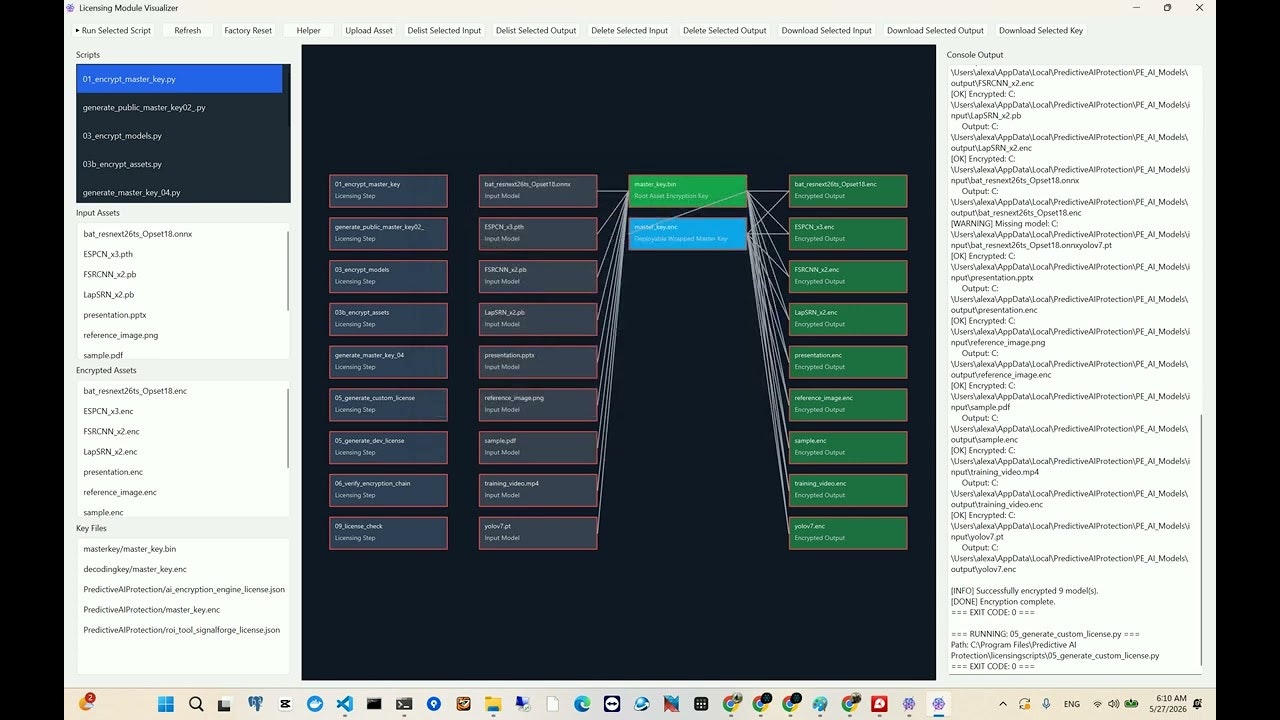Click blue master_key.enc wrapped key node

click(688, 233)
